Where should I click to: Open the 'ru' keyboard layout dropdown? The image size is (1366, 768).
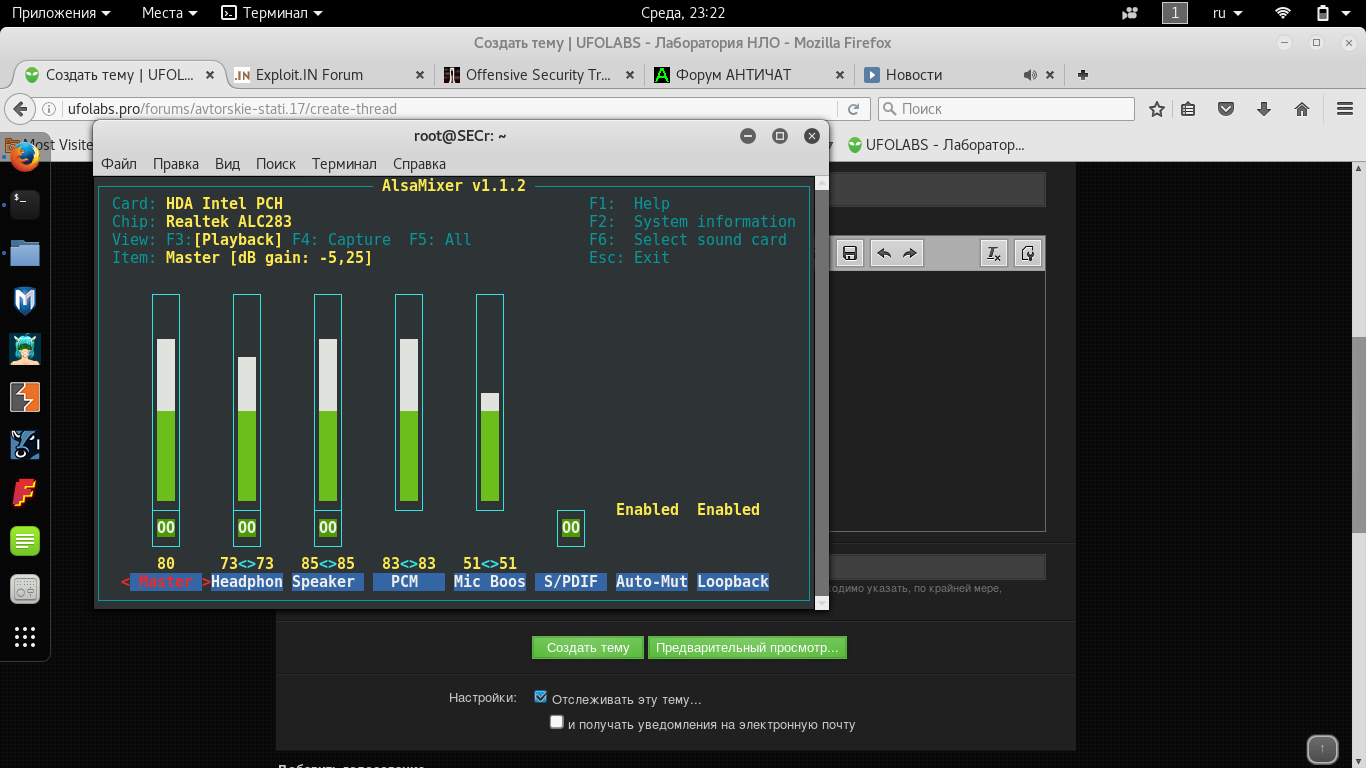[x=1227, y=13]
